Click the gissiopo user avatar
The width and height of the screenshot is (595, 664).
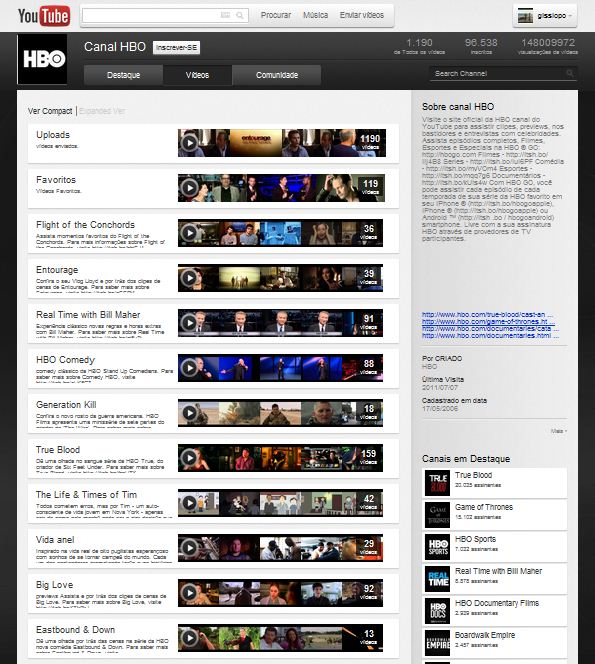[525, 16]
